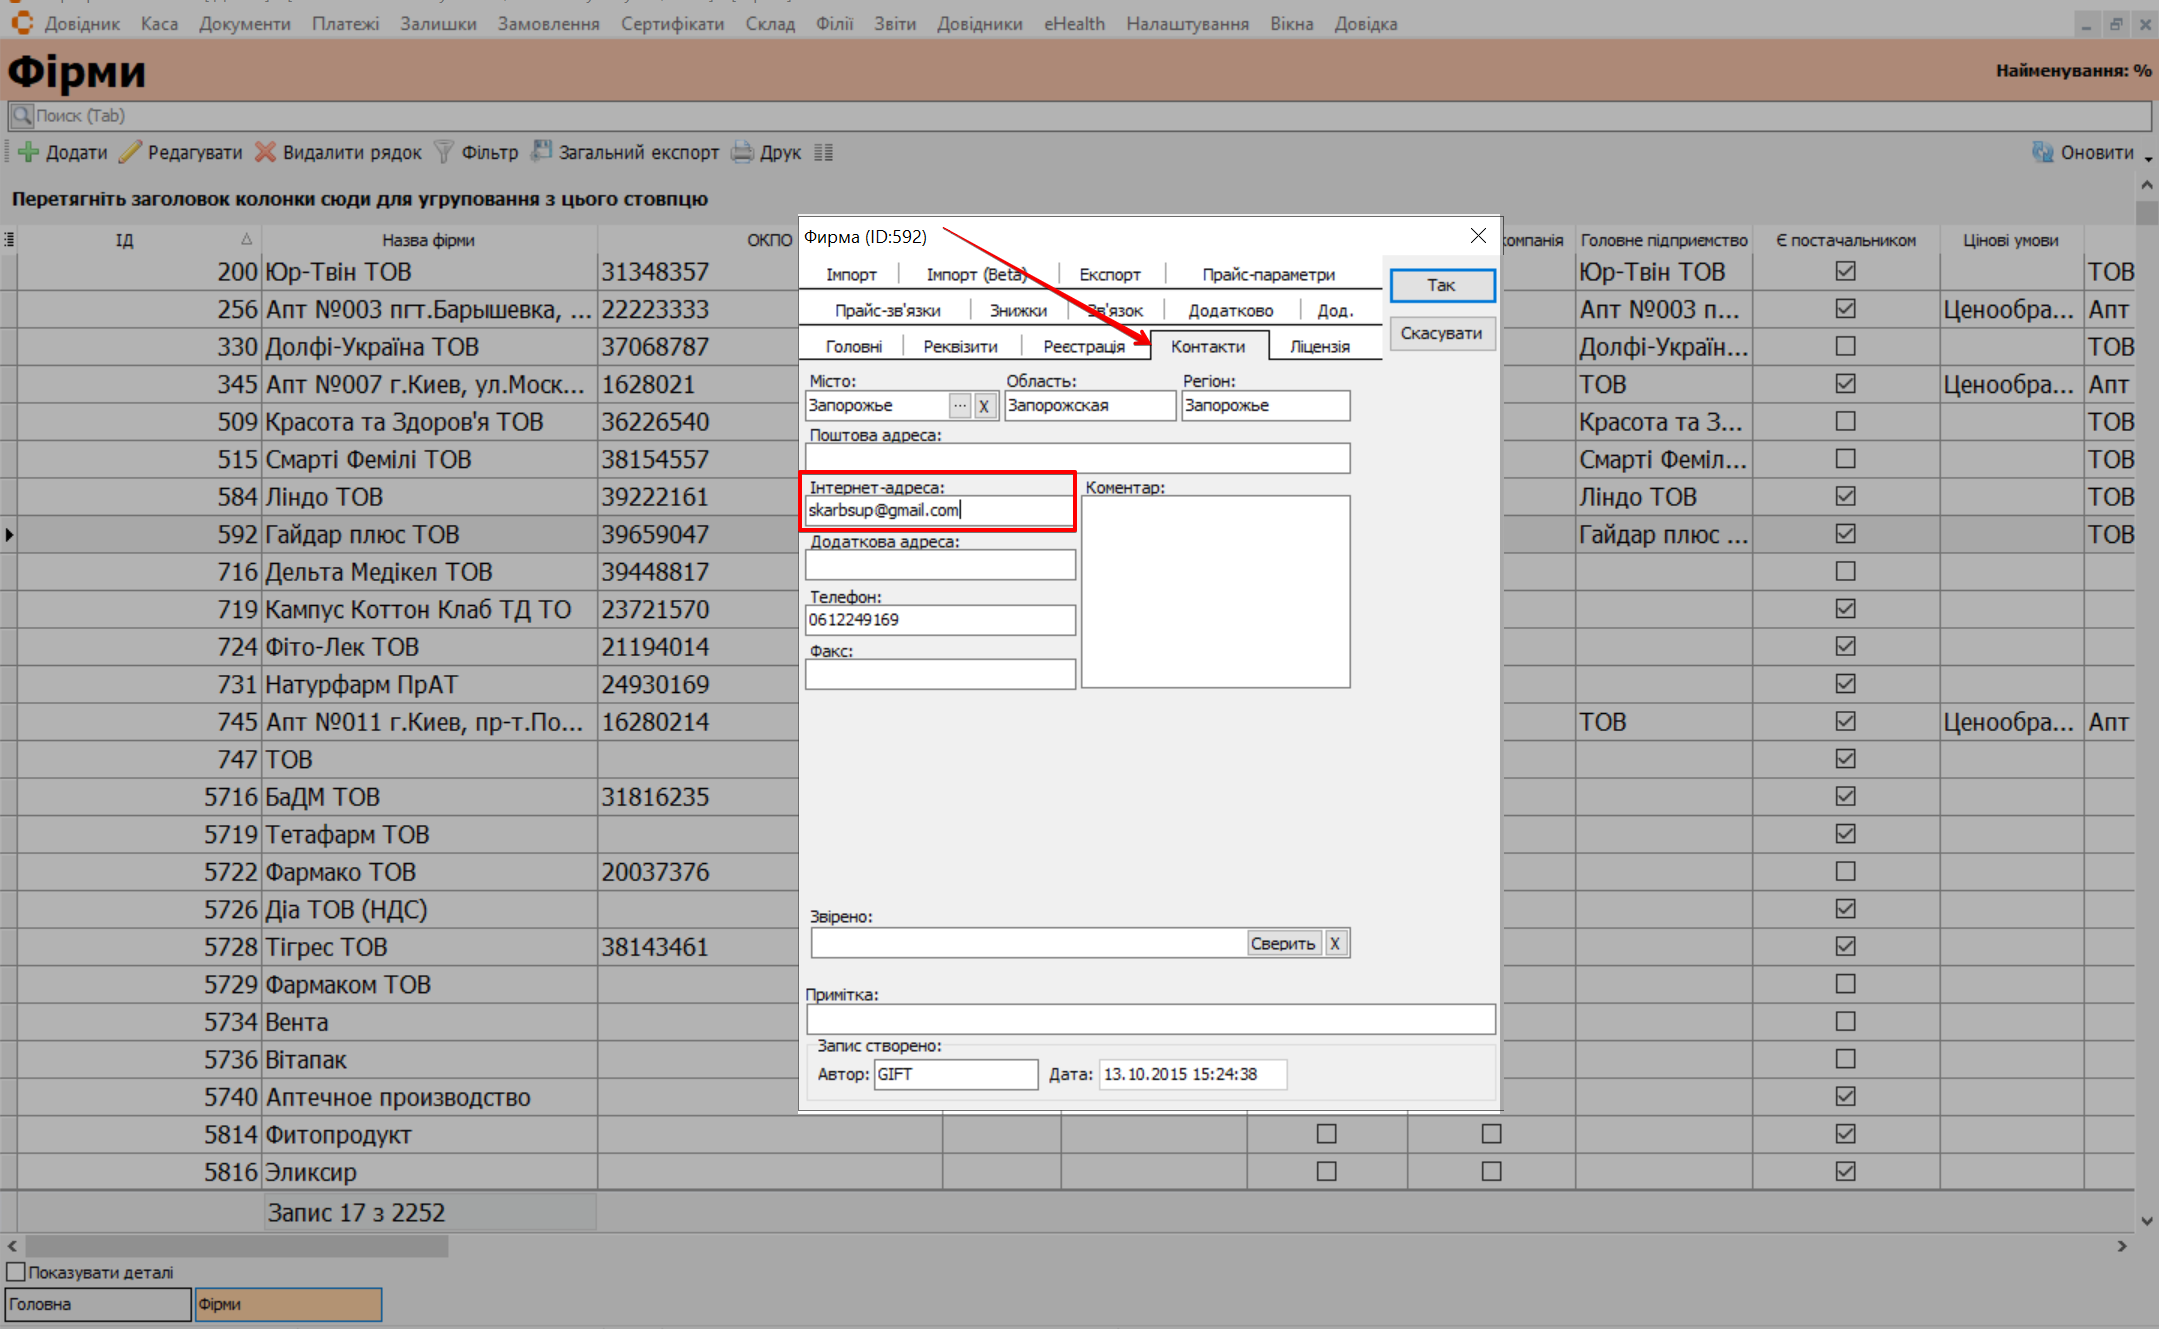
Task: Click ІД column header sort arrow
Action: (x=246, y=239)
